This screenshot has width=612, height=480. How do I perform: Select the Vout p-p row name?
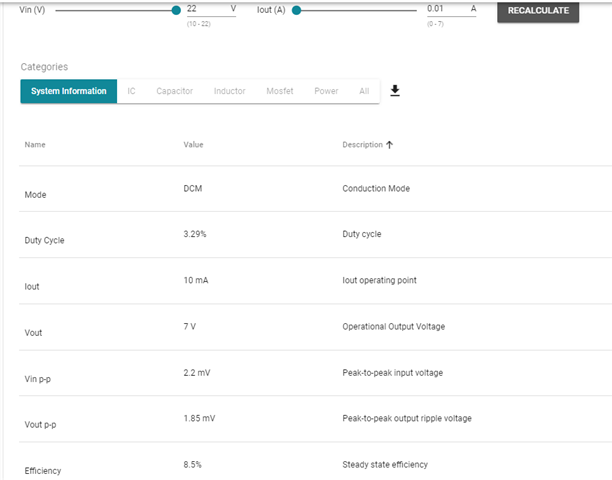click(x=40, y=425)
